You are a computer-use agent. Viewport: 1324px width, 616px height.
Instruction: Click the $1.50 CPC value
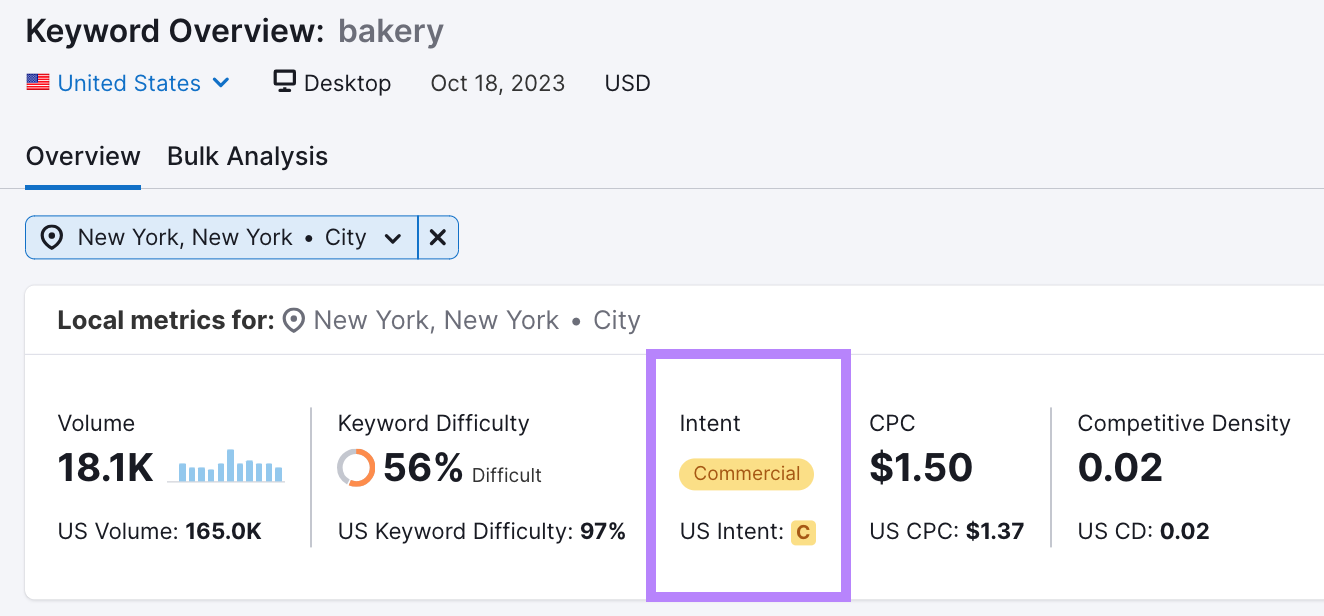point(921,467)
